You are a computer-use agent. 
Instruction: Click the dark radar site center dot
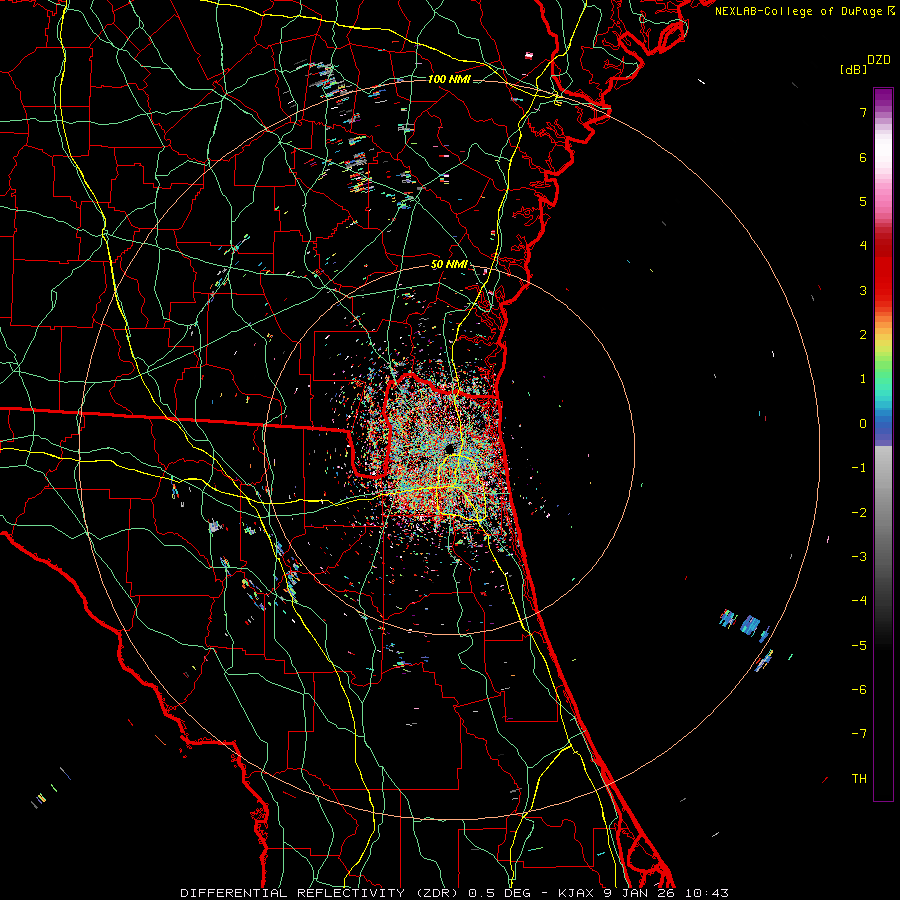tap(450, 448)
